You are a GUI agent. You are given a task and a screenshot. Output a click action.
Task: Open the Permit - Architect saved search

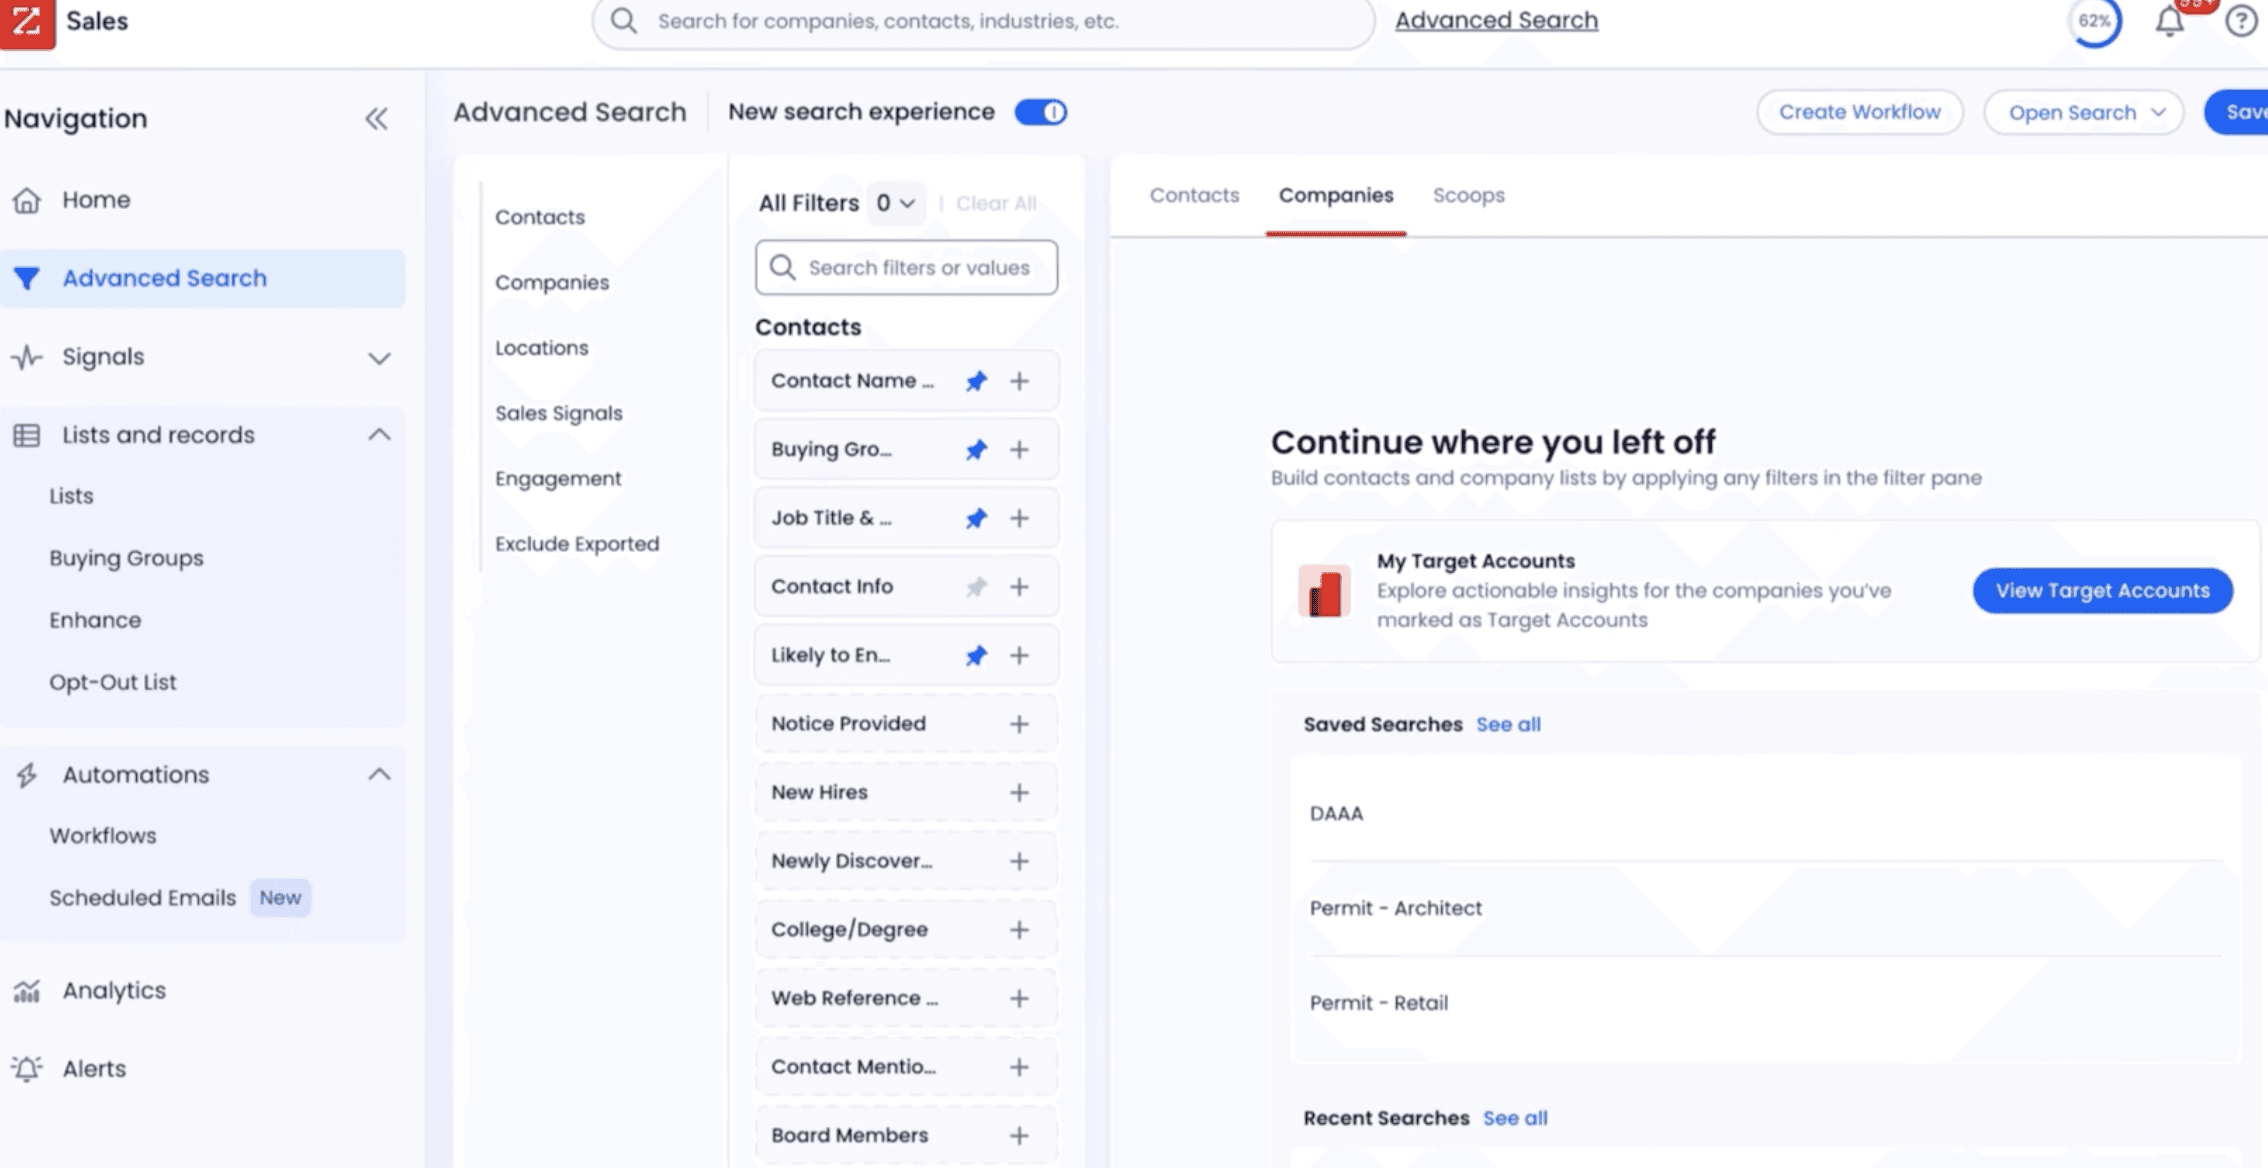[x=1765, y=909]
